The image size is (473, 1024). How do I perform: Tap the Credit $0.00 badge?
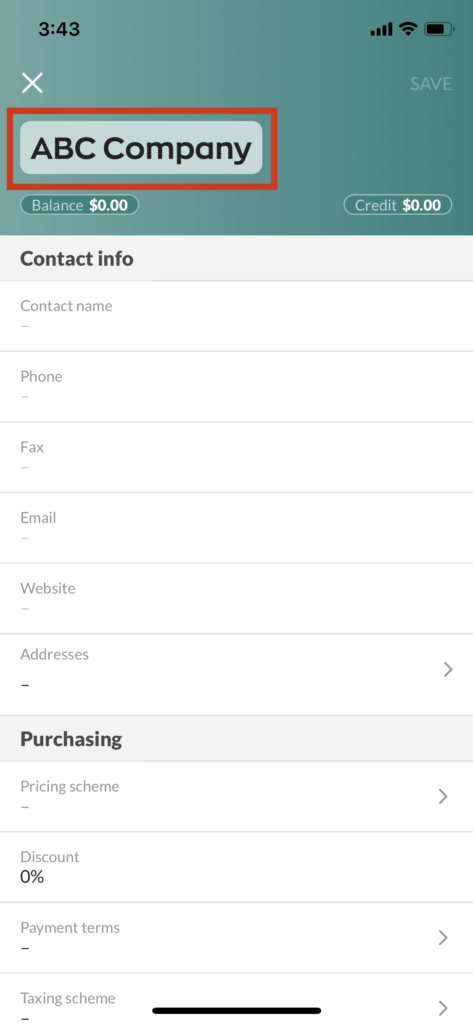398,205
